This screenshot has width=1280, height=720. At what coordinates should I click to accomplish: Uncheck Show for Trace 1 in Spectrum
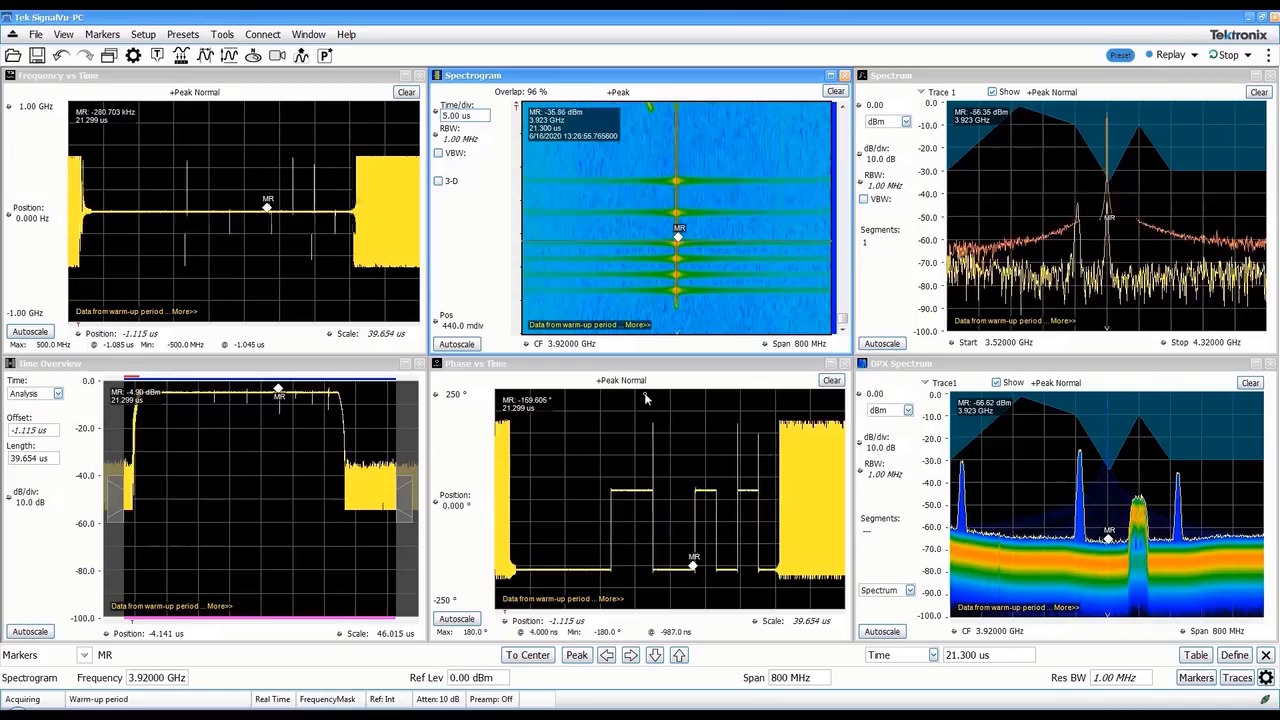[x=992, y=92]
